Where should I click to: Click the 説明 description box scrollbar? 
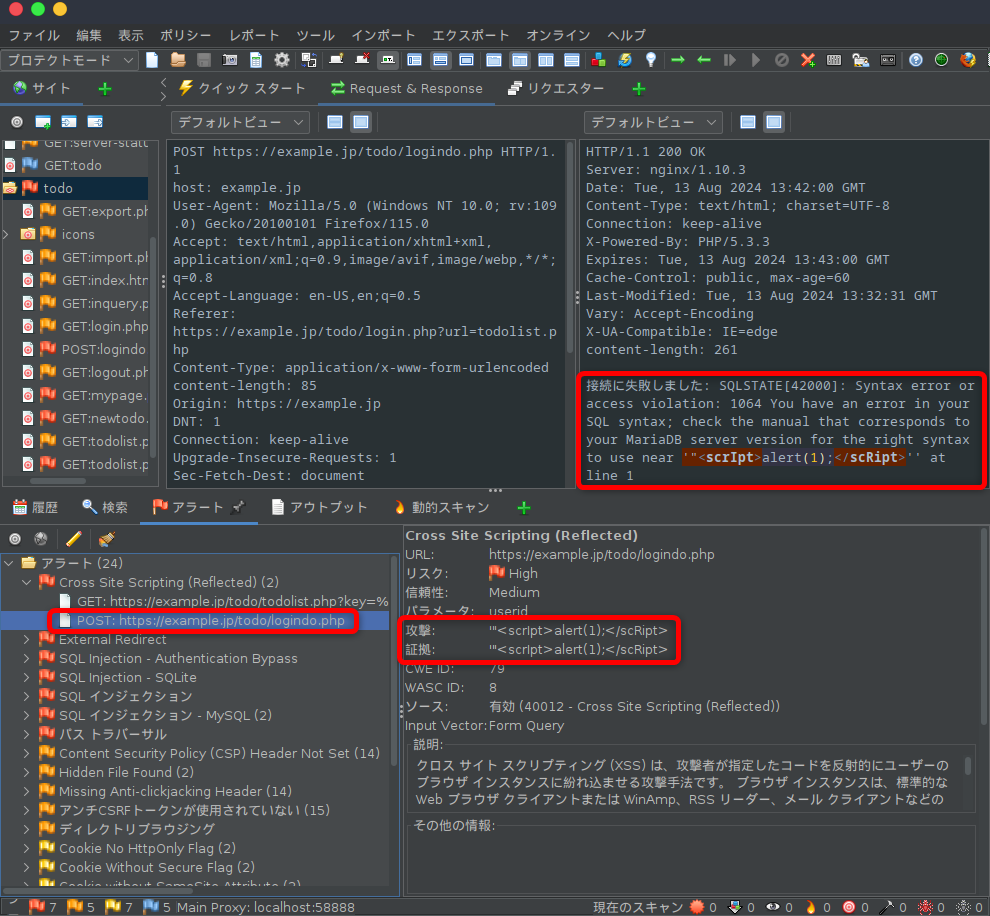967,766
